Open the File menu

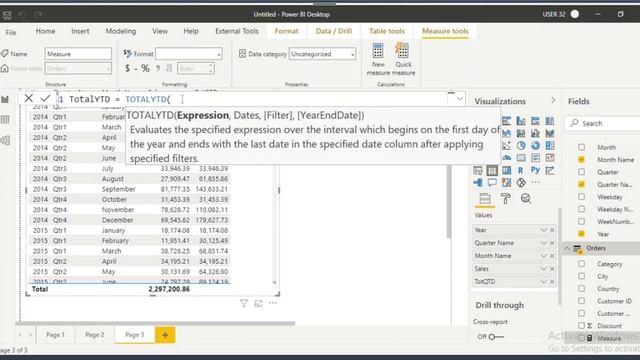(x=11, y=32)
